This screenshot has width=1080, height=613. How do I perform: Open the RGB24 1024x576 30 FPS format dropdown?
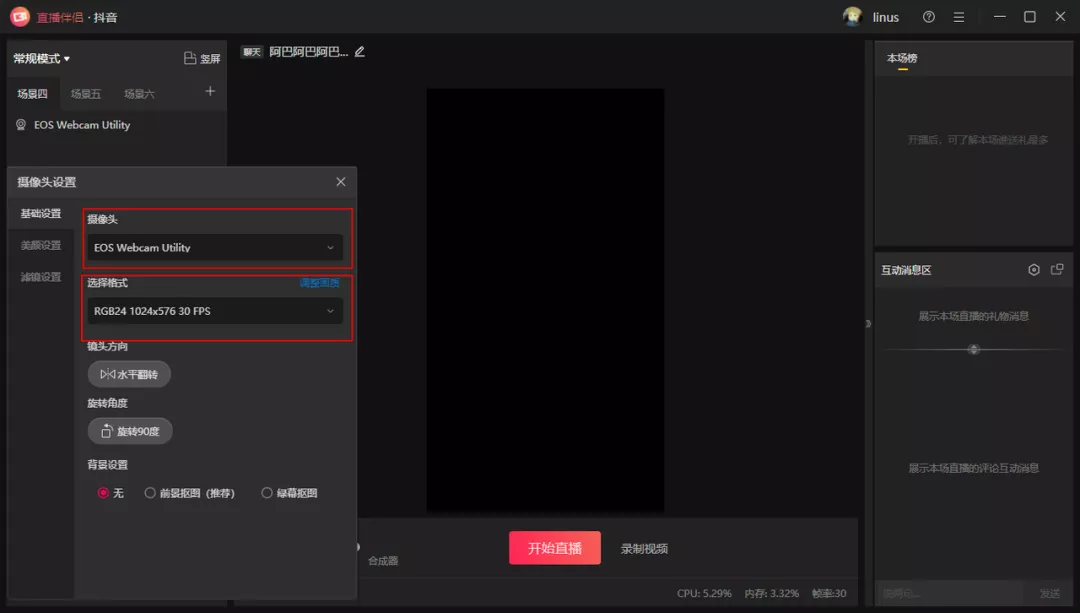(215, 311)
